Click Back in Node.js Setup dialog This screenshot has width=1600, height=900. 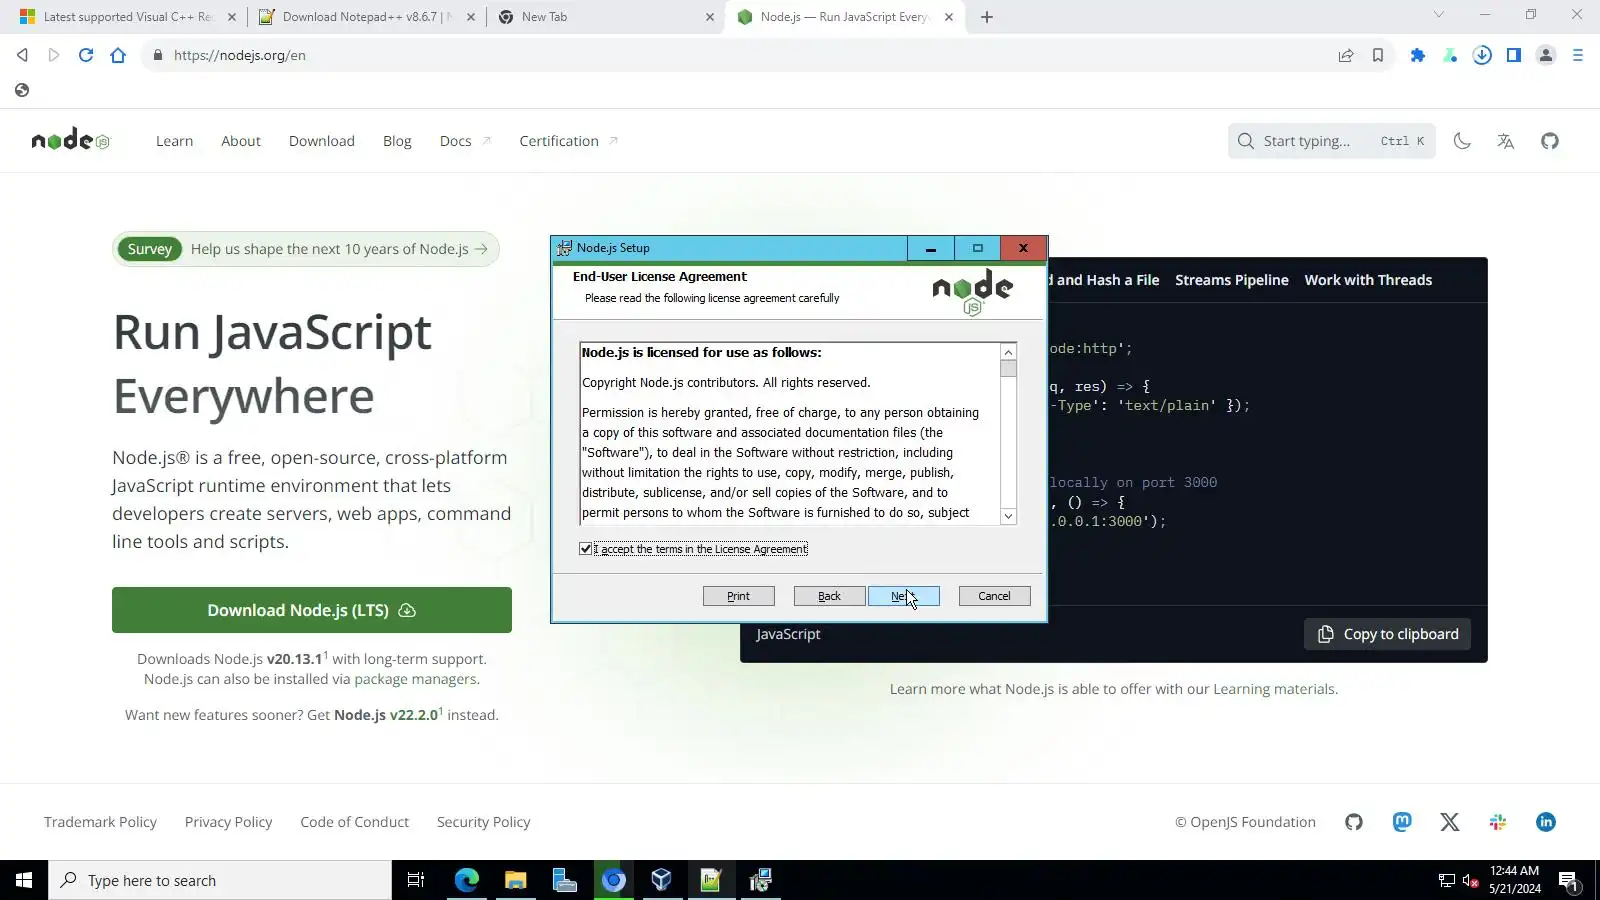point(830,596)
